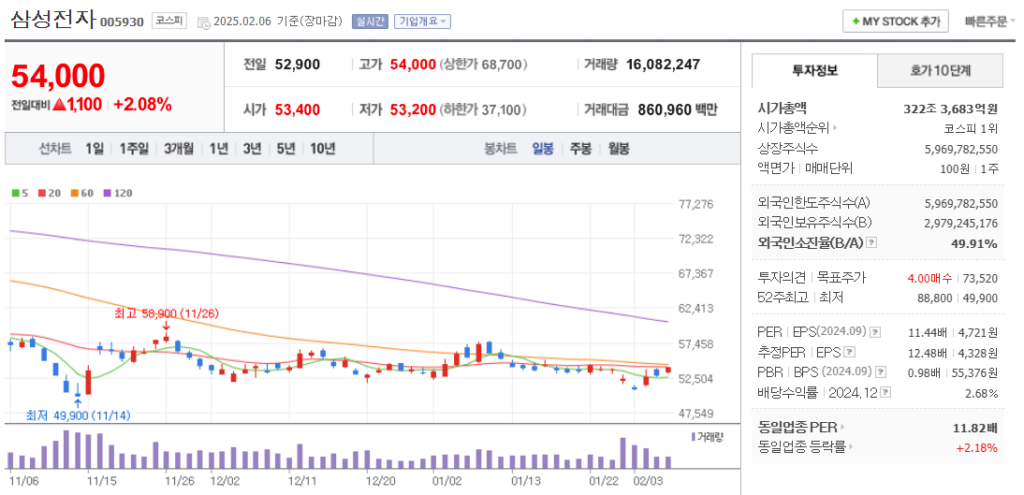This screenshot has width=1024, height=495.
Task: Expand the arrow next to 동일업종 등락률
Action: coord(850,448)
